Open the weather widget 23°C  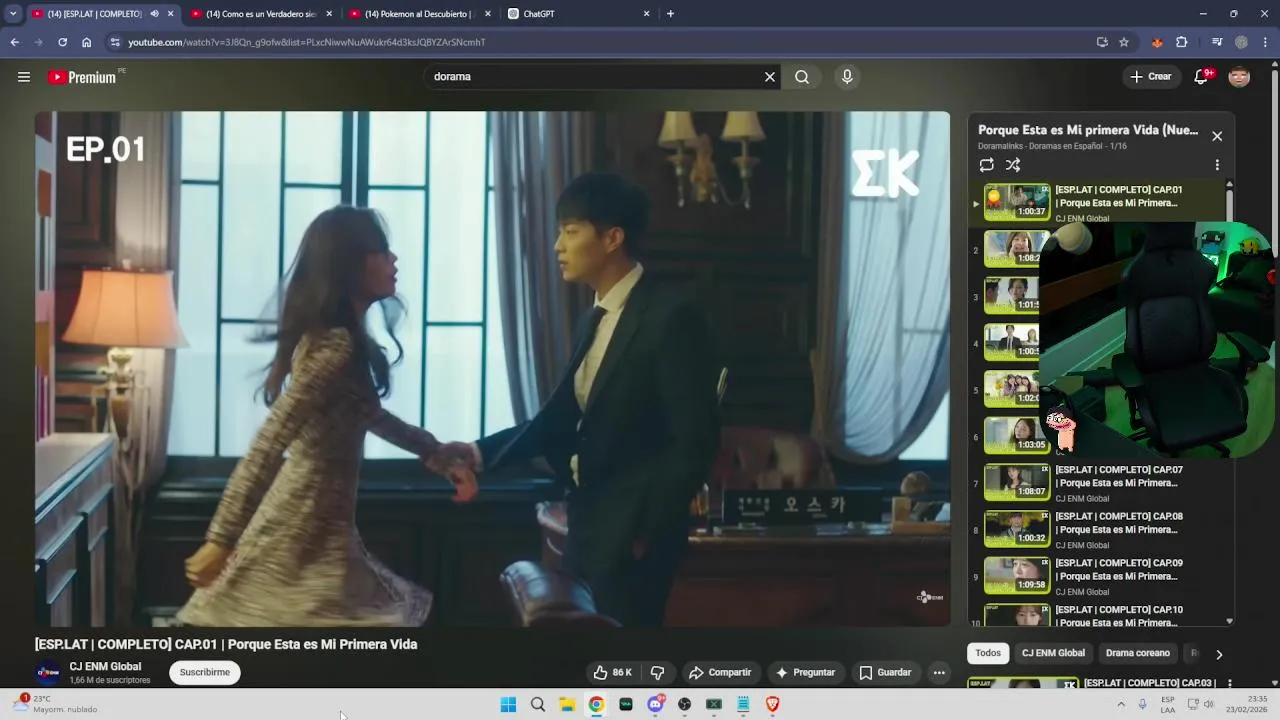click(56, 704)
